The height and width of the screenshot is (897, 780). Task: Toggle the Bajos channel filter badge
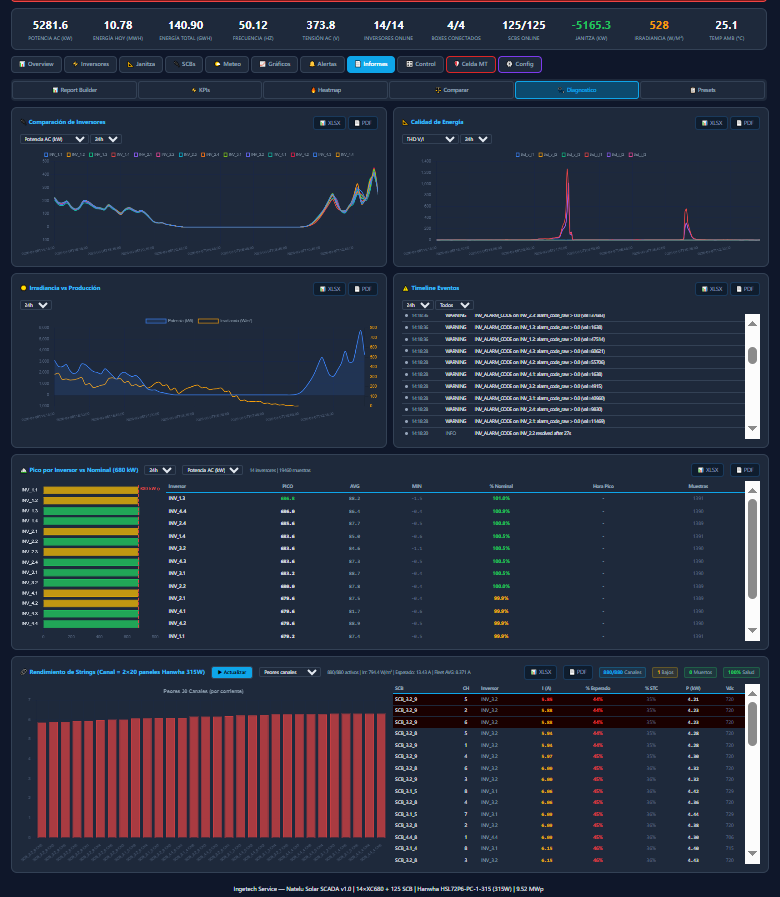pos(664,673)
